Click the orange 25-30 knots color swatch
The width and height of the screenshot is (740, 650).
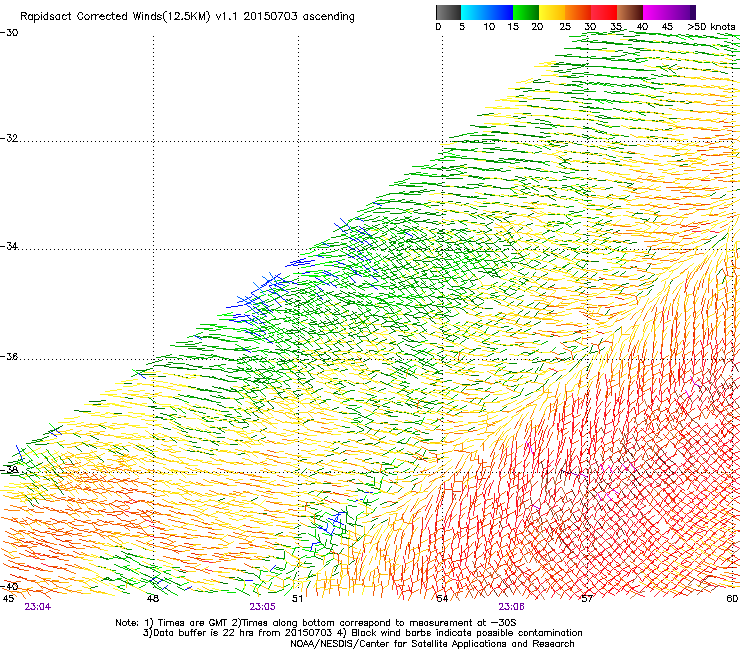point(578,12)
